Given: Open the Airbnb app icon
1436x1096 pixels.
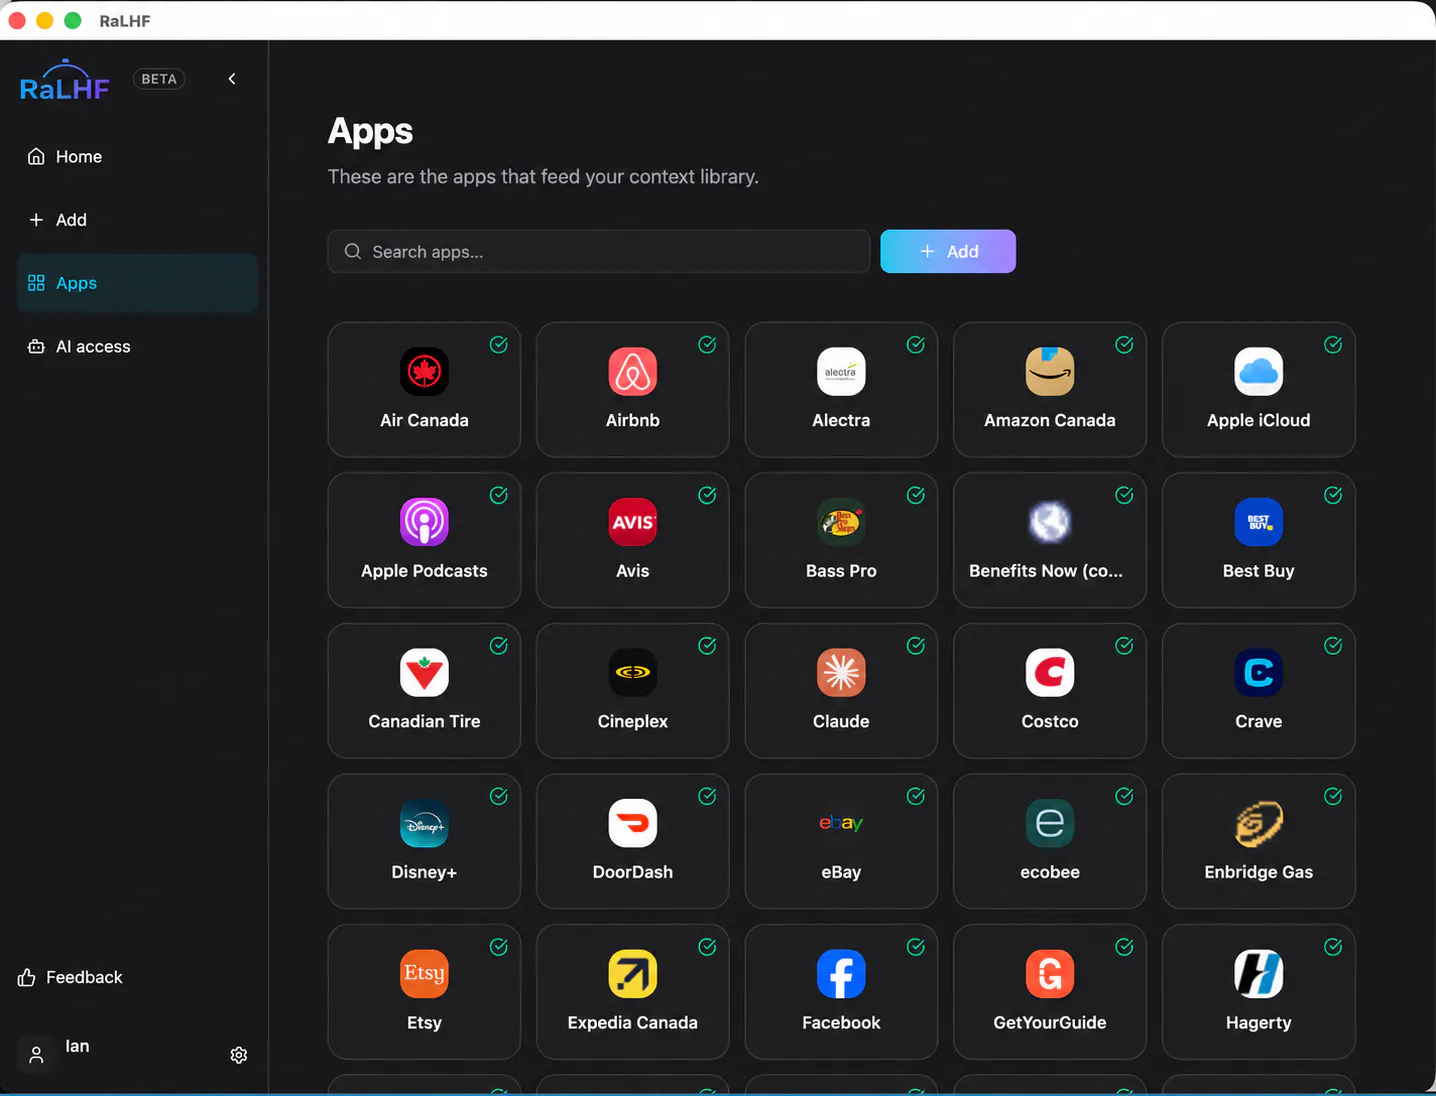Looking at the screenshot, I should [x=633, y=372].
